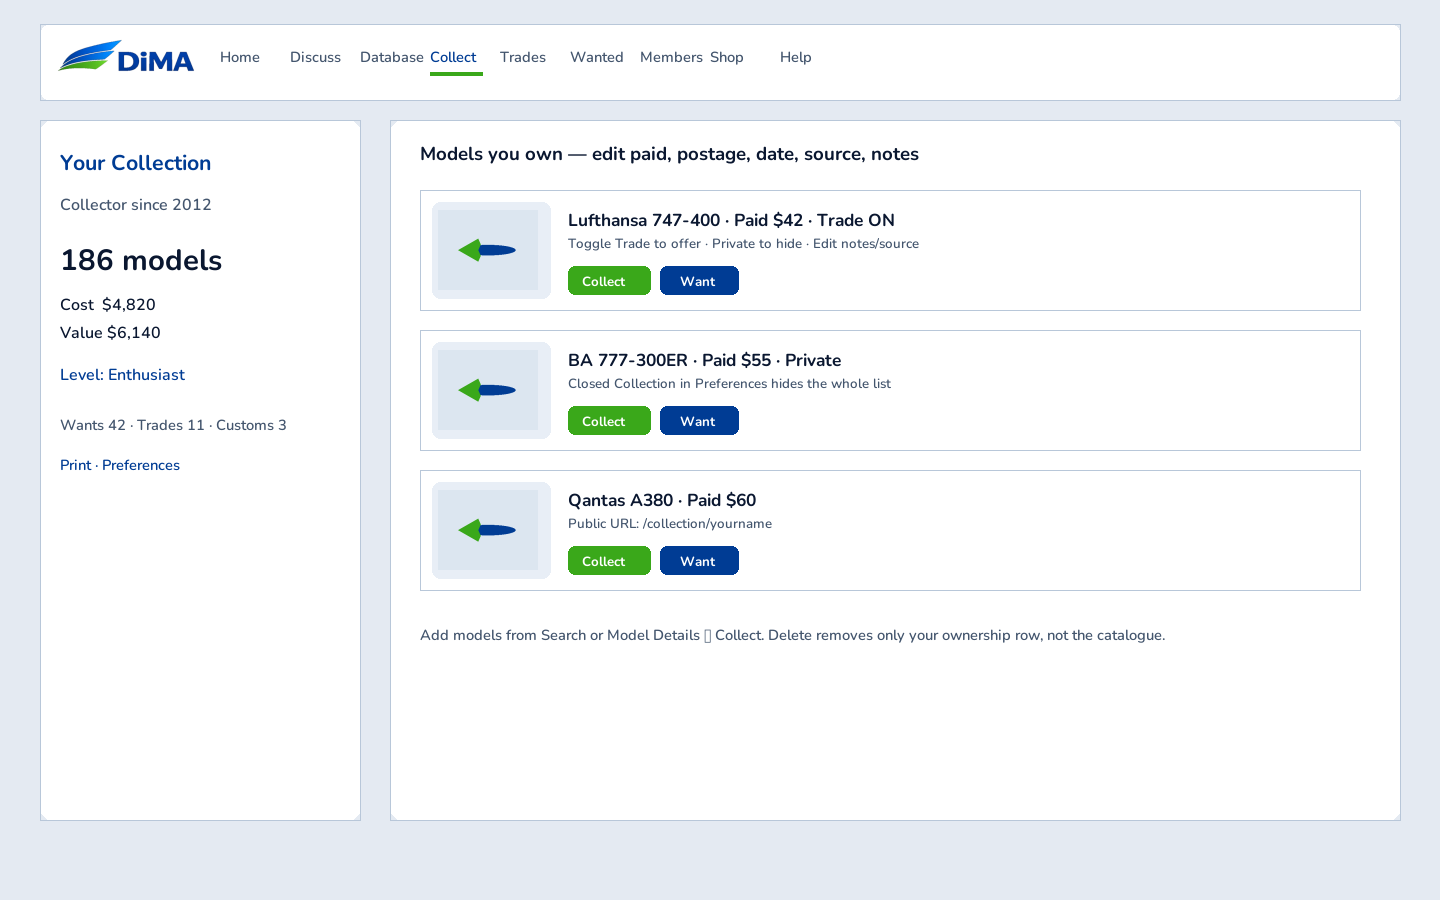Click Want for Lufthansa 747-400
Screen dimensions: 1440x900
[699, 281]
